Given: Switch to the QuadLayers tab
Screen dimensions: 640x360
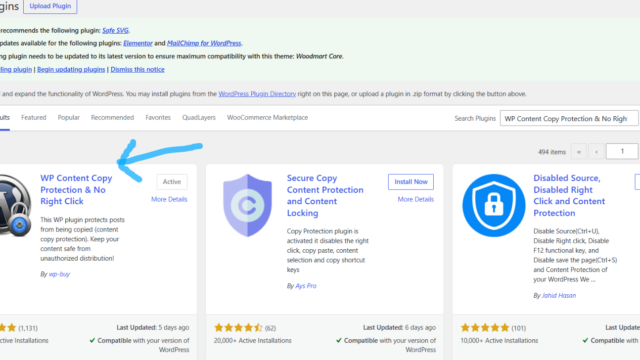Looking at the screenshot, I should pyautogui.click(x=199, y=118).
